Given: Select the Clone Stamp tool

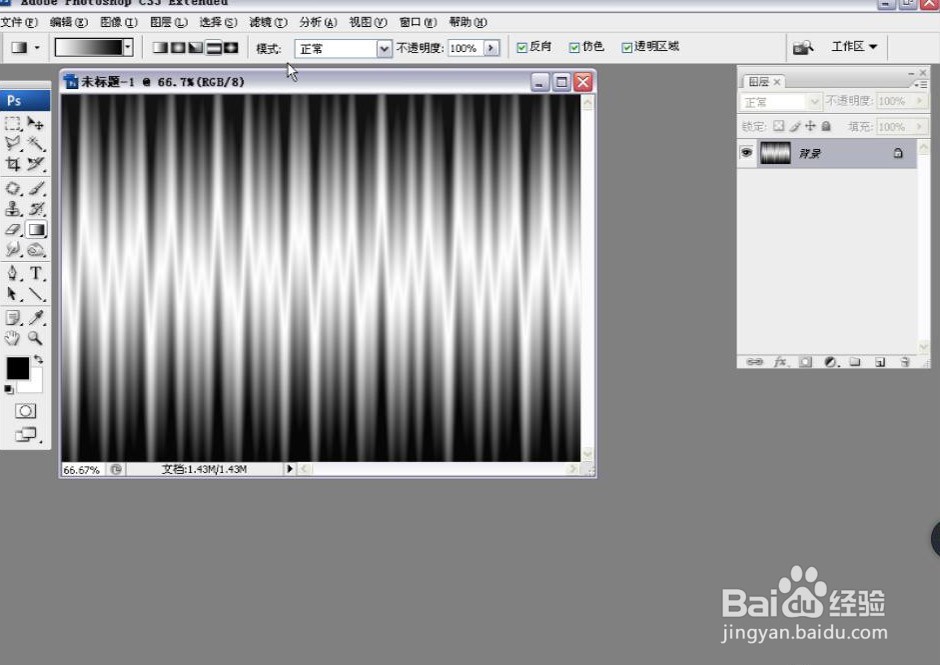Looking at the screenshot, I should [x=13, y=209].
